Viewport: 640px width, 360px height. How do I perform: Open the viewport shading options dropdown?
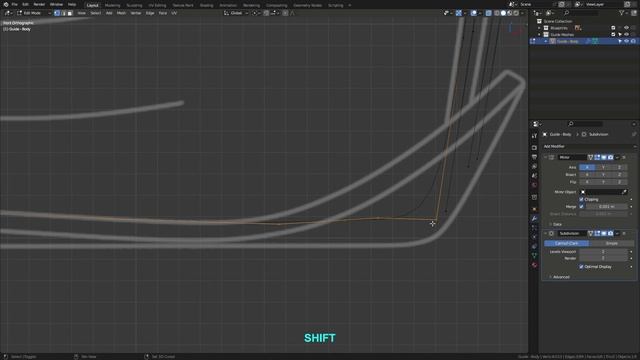tap(522, 13)
